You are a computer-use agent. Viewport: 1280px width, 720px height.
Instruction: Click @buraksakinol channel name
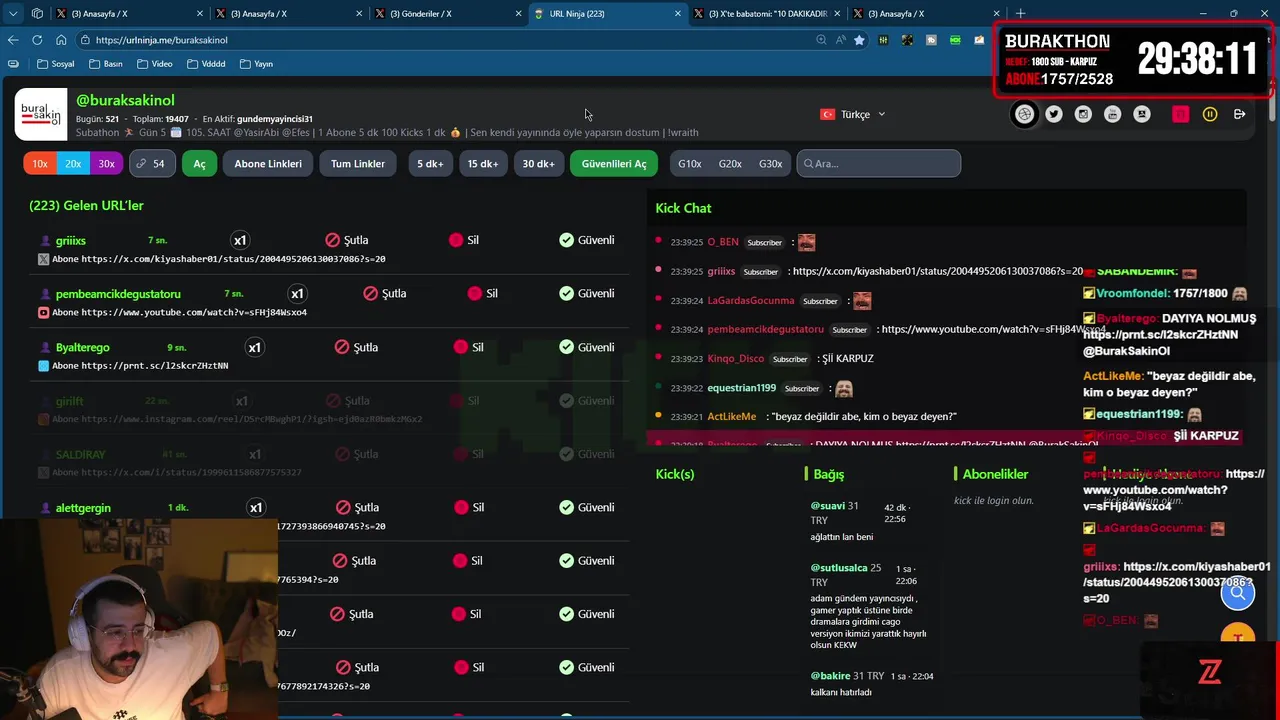coord(125,100)
